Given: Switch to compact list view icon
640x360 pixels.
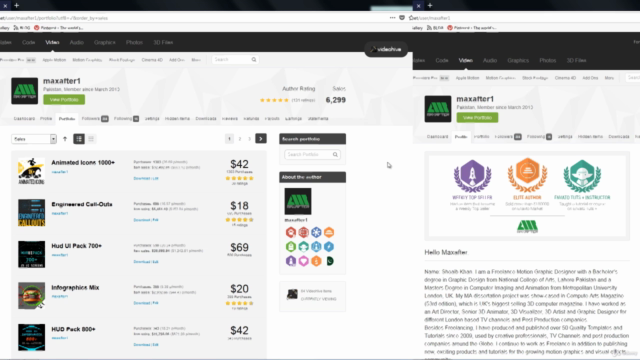Looking at the screenshot, I should click(x=91, y=139).
